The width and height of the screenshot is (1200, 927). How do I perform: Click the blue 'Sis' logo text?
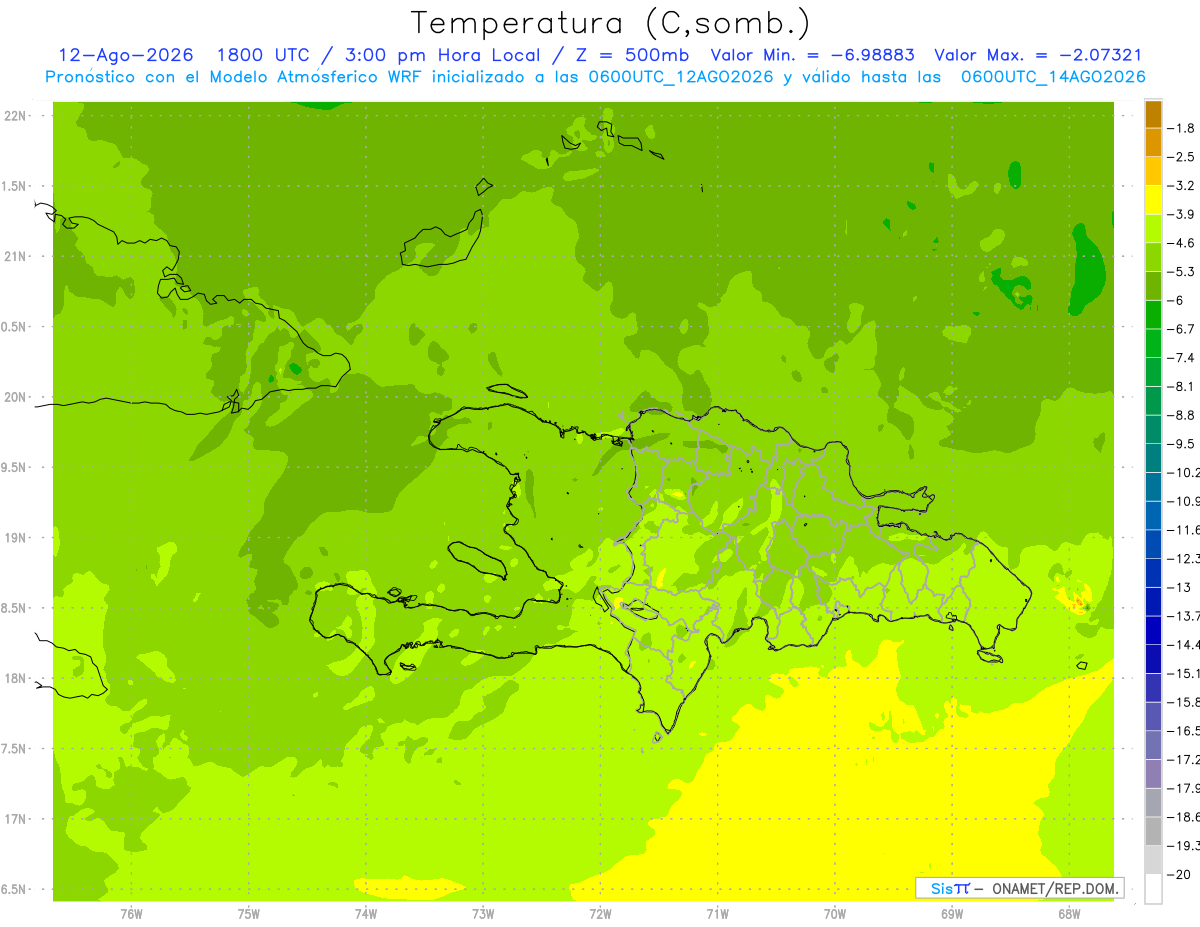941,888
